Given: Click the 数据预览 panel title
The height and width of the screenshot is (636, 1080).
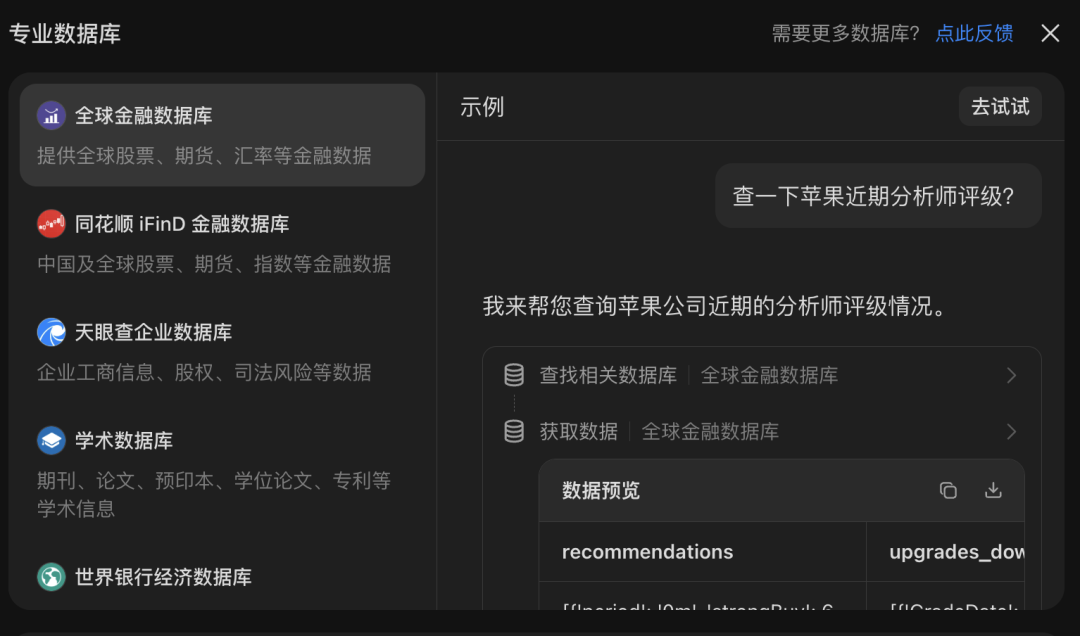Looking at the screenshot, I should (601, 490).
